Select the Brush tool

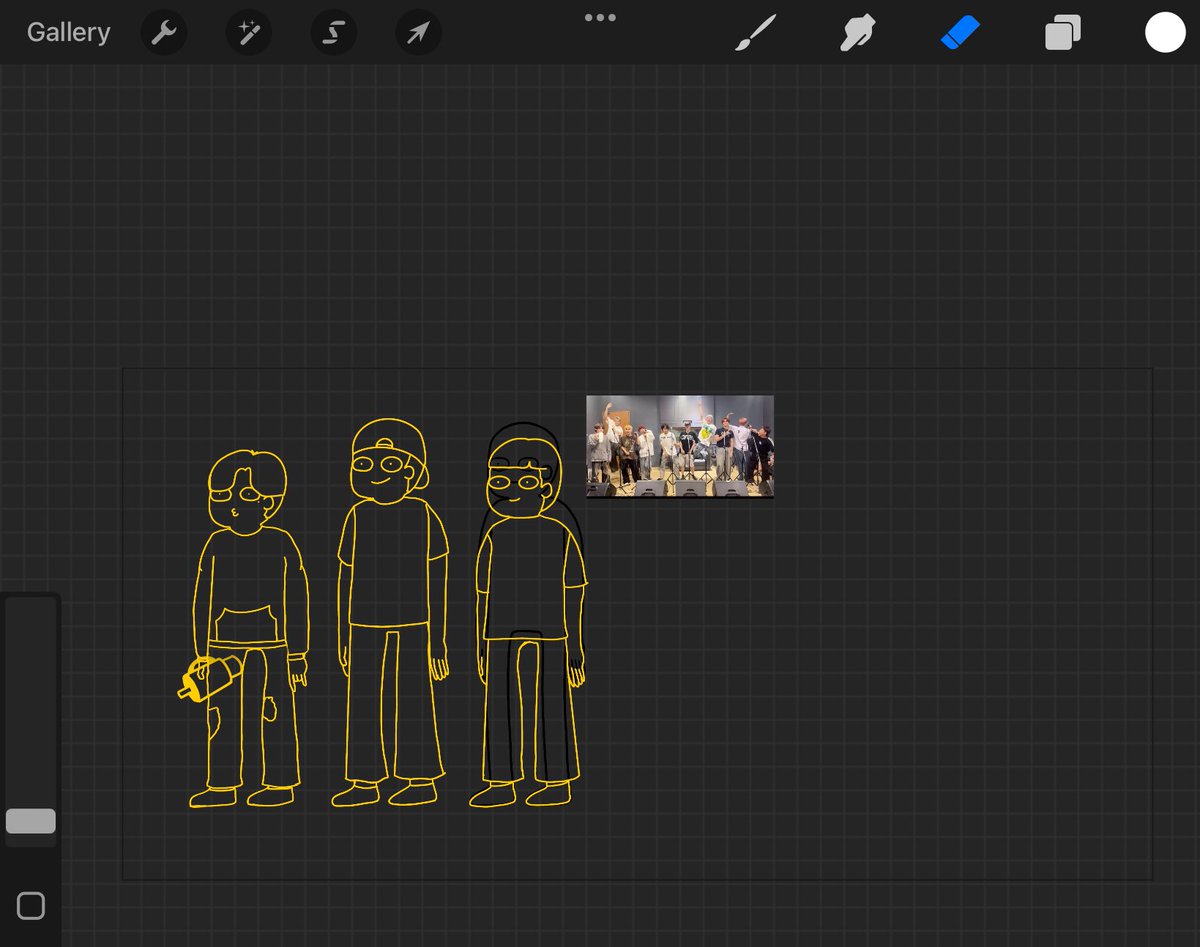[x=756, y=33]
